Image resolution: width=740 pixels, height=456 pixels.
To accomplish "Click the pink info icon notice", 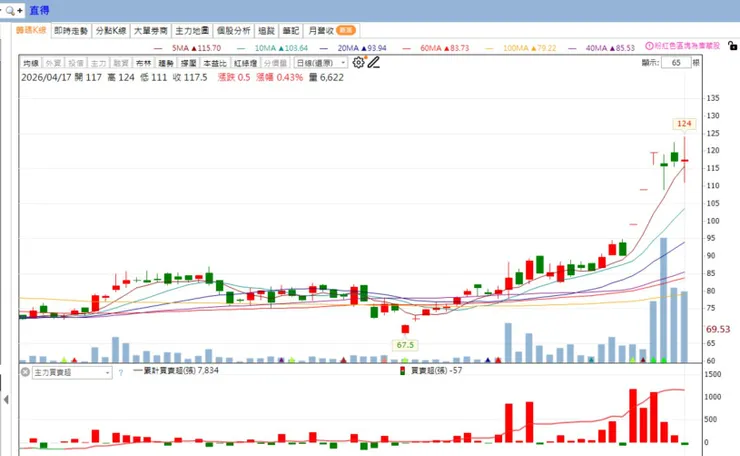I will (649, 46).
